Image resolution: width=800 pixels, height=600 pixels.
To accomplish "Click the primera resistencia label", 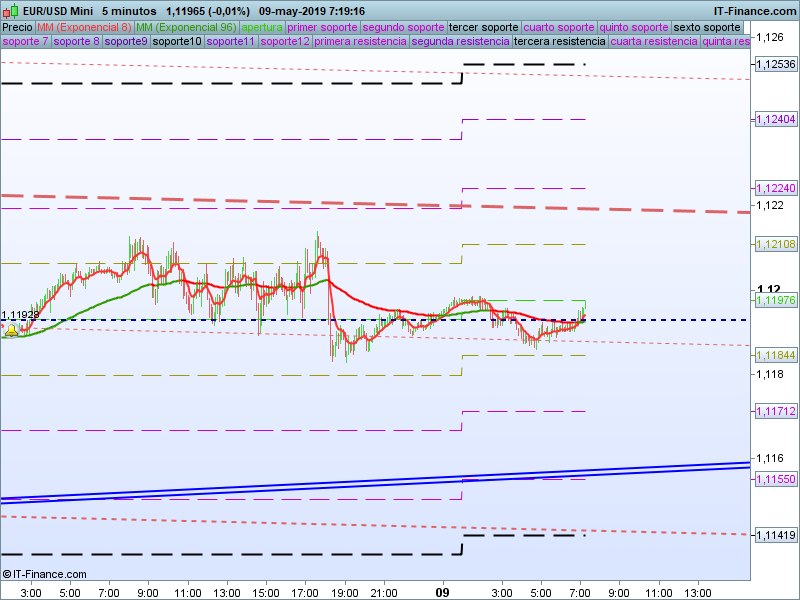I will point(360,42).
